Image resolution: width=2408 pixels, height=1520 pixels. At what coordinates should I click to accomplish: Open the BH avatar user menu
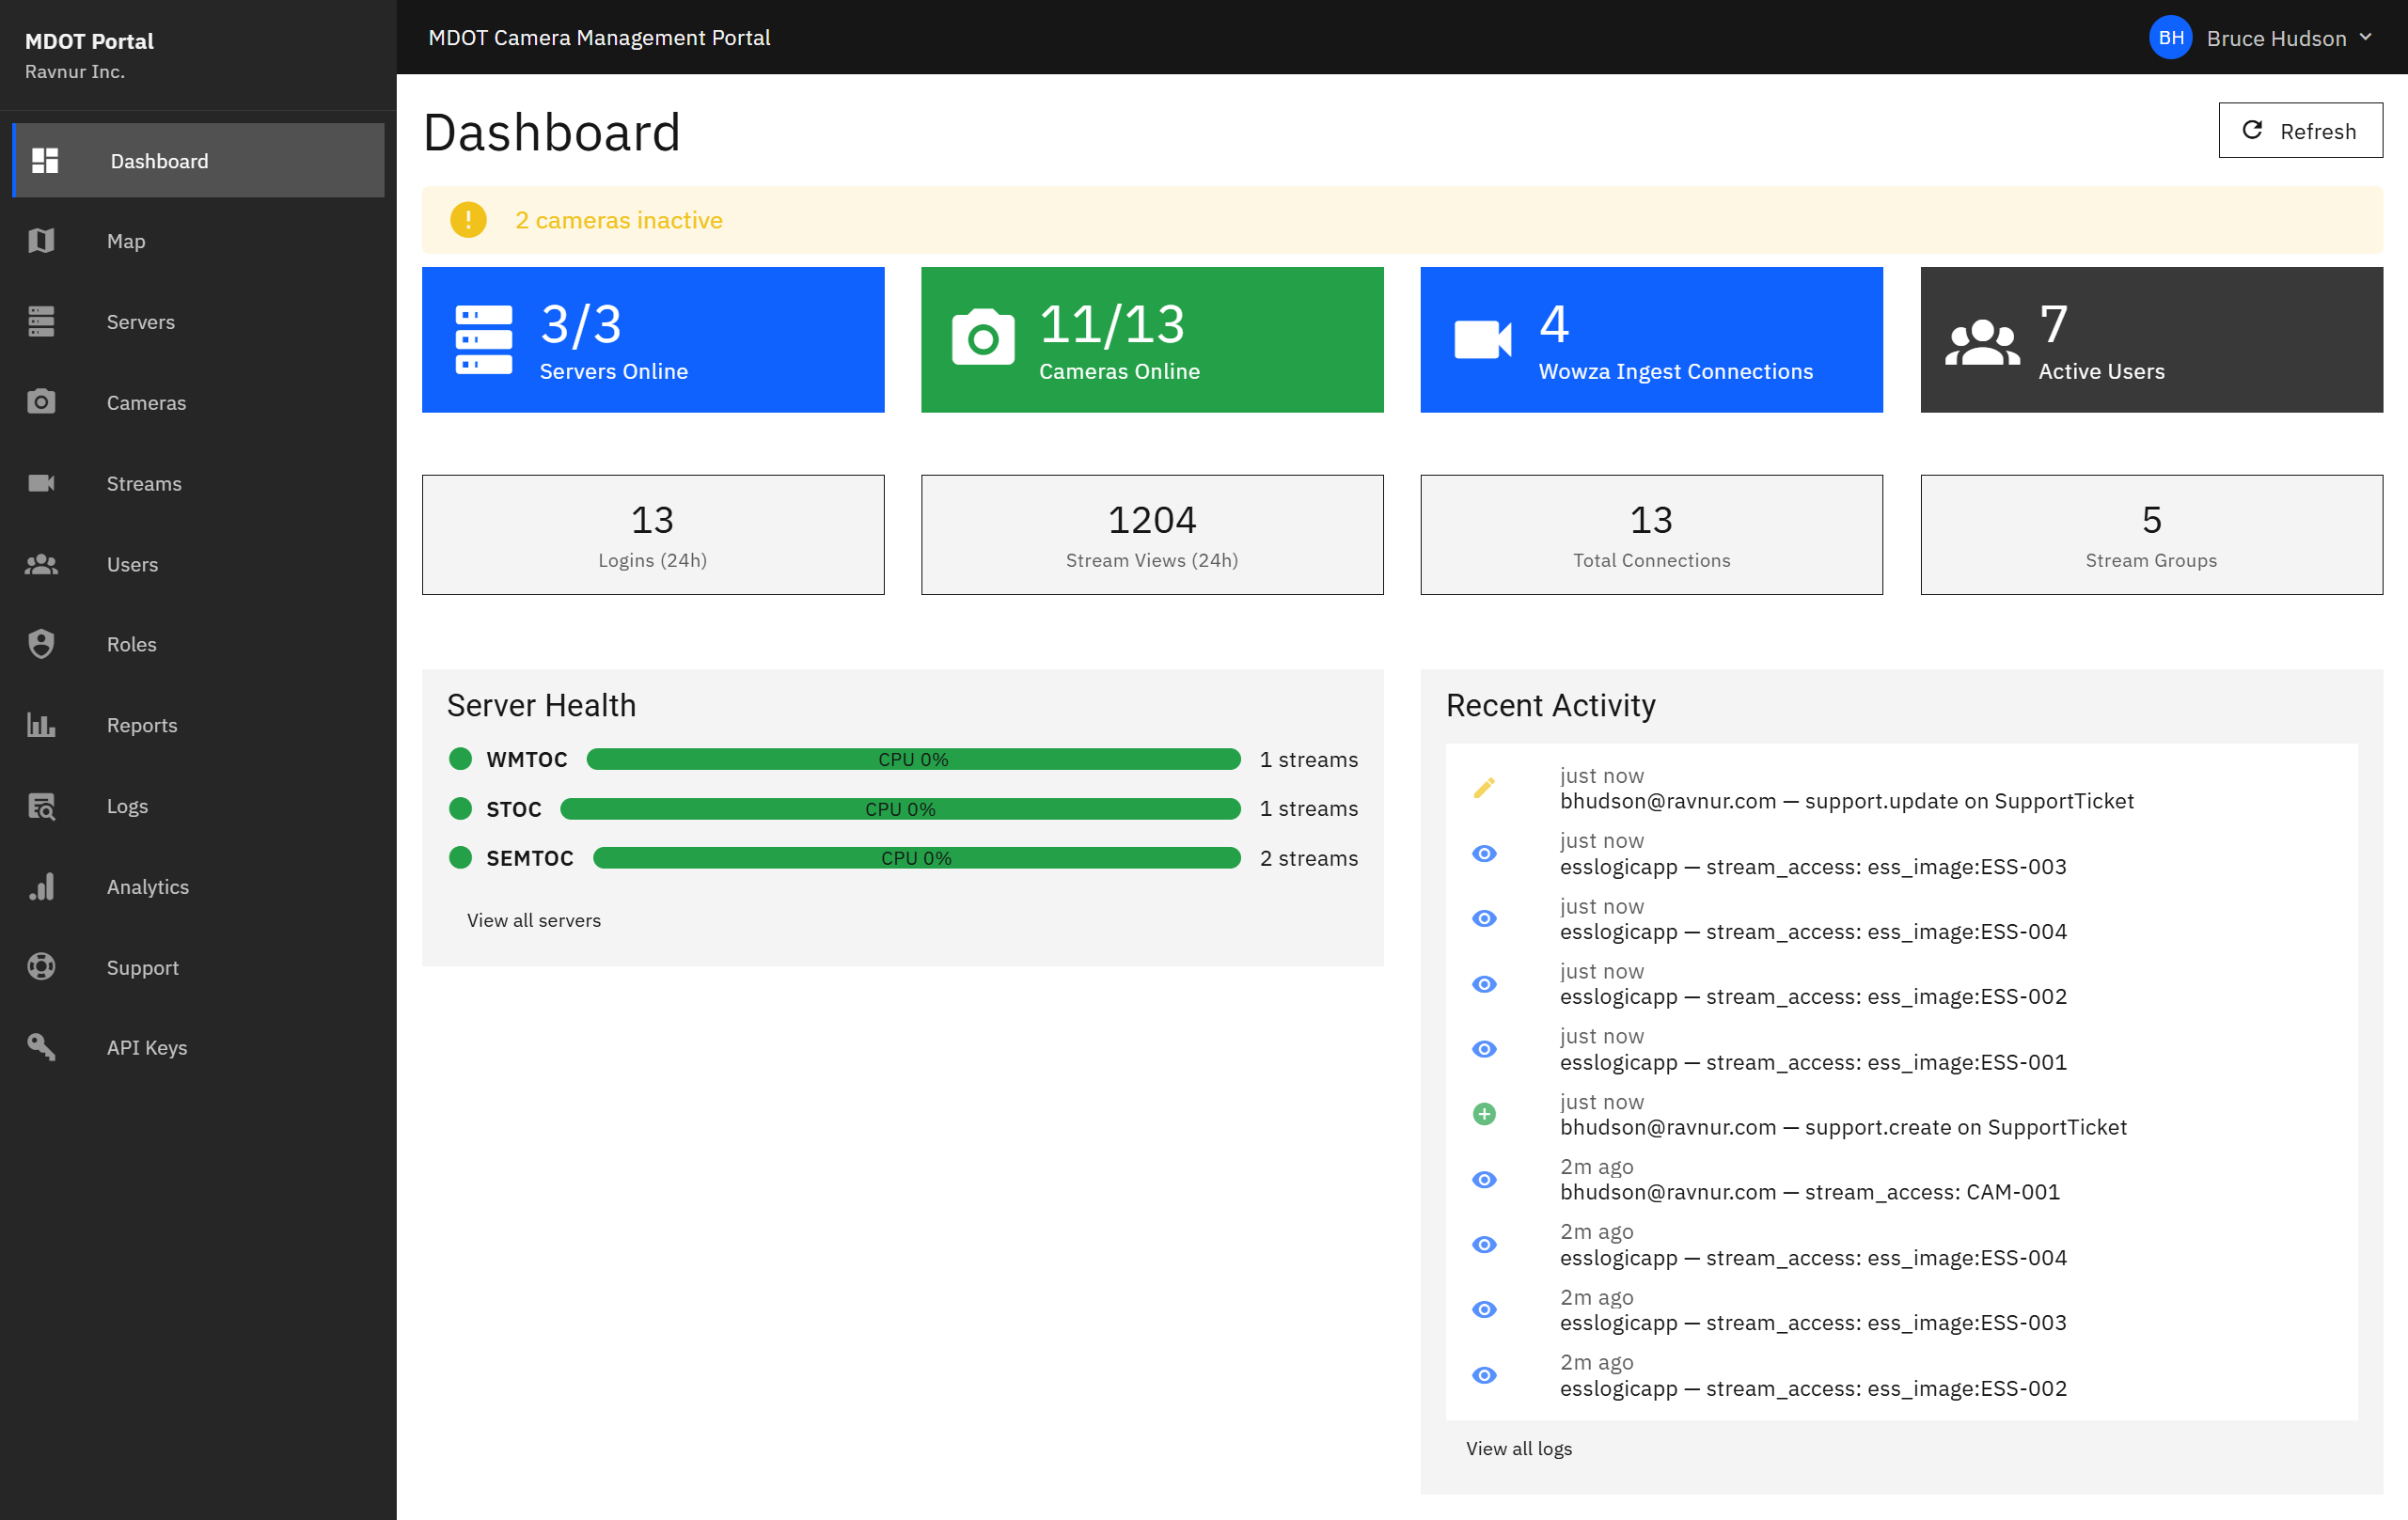pyautogui.click(x=2170, y=37)
